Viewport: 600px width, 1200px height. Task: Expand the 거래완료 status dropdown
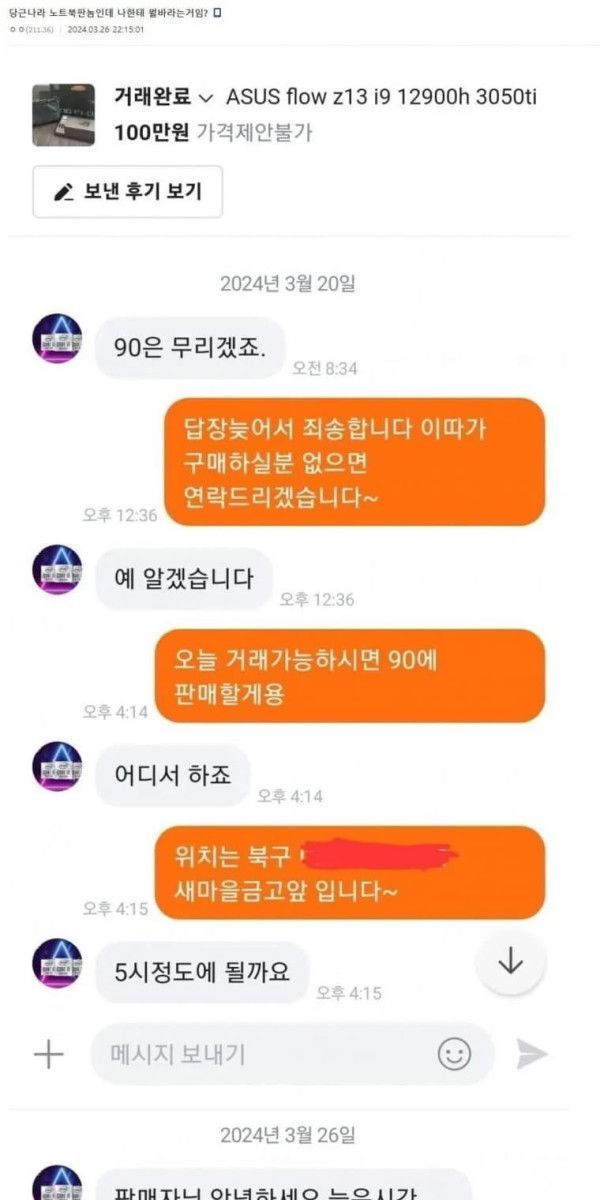tap(164, 97)
